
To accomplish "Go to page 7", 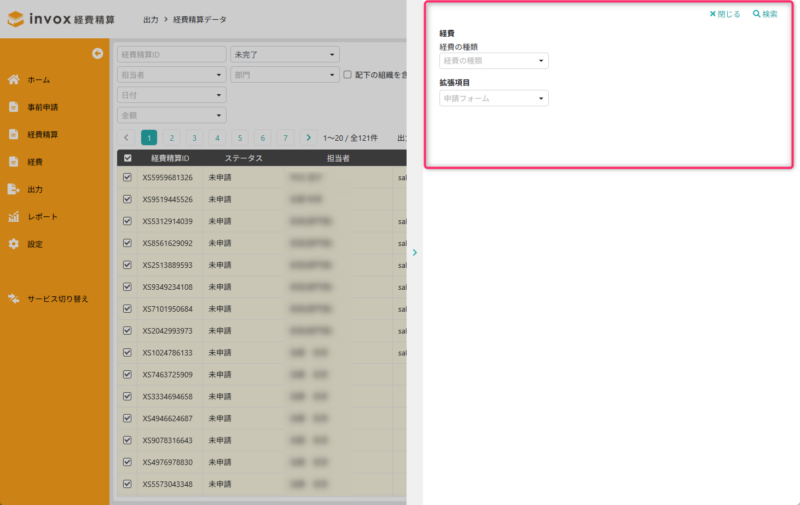I will (x=285, y=138).
